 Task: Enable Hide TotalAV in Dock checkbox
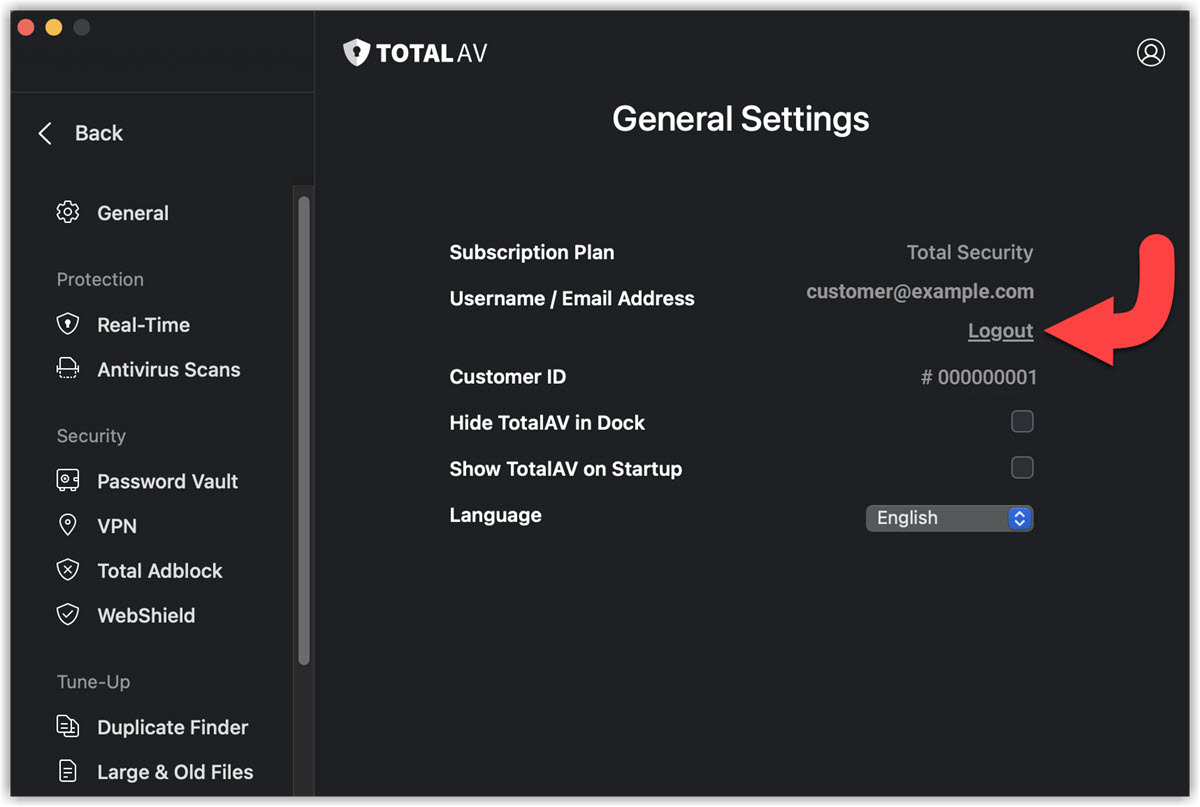tap(1022, 422)
